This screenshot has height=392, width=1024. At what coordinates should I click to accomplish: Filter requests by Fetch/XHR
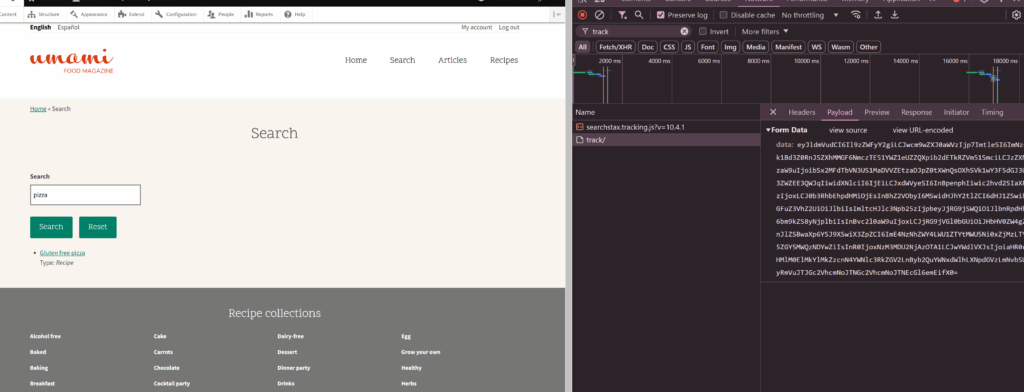point(616,47)
